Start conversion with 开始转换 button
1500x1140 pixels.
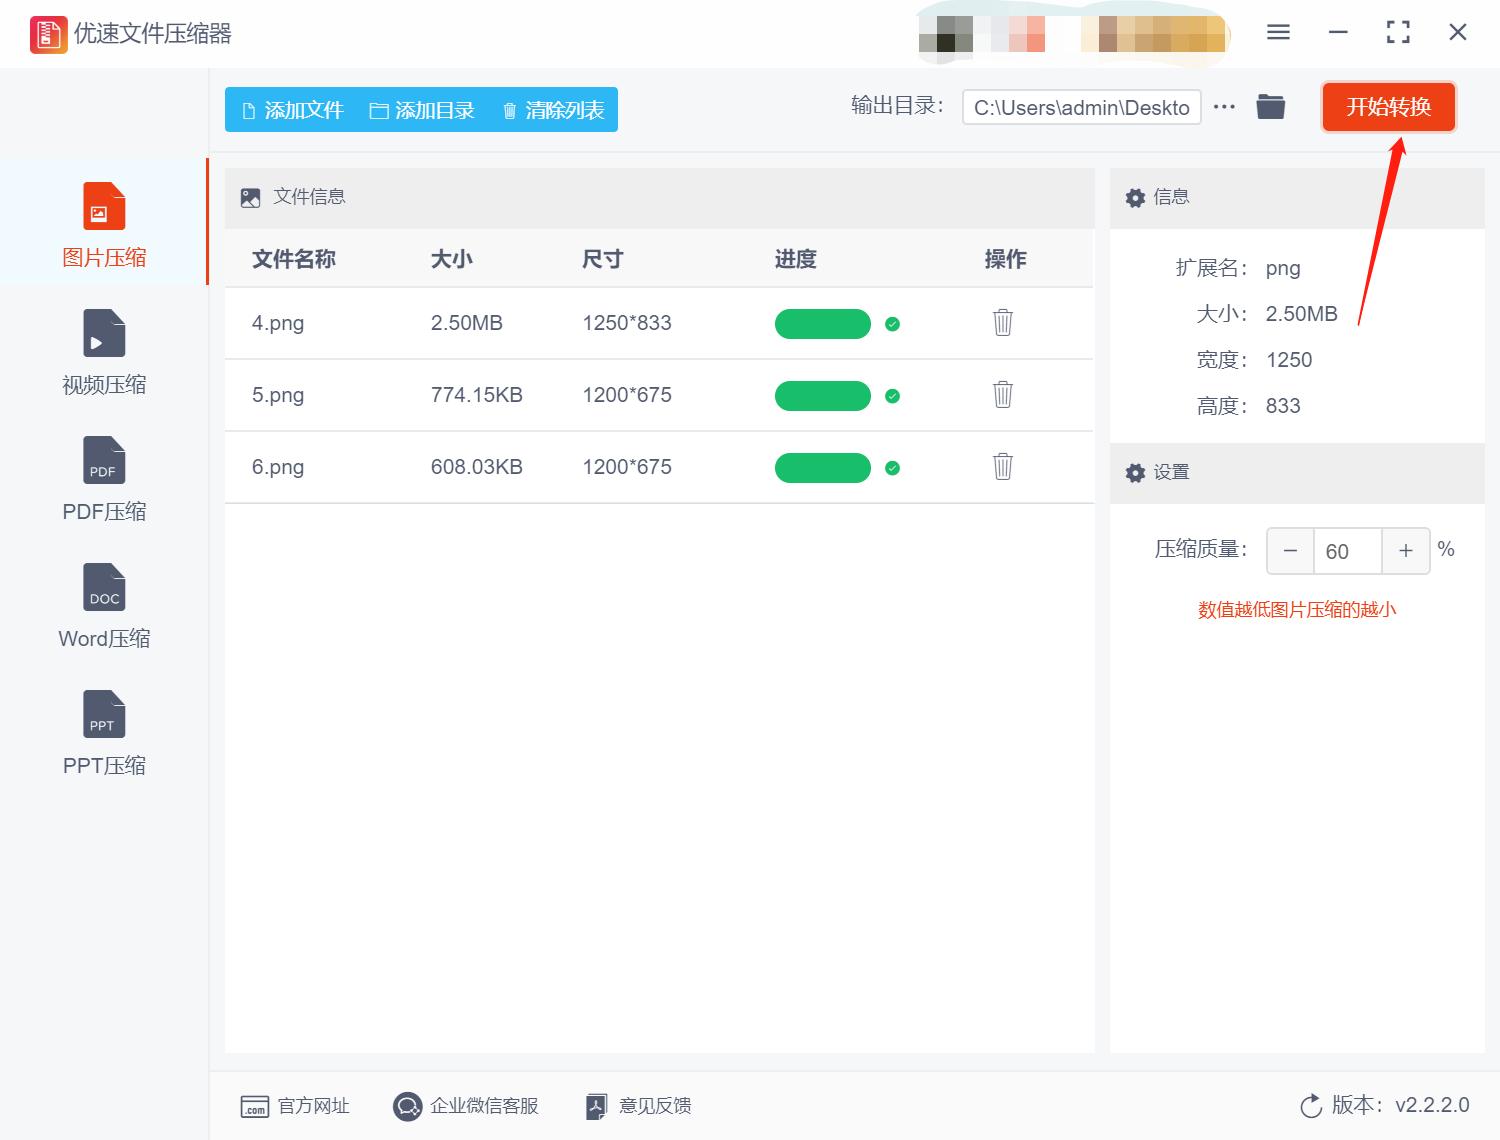(1389, 107)
